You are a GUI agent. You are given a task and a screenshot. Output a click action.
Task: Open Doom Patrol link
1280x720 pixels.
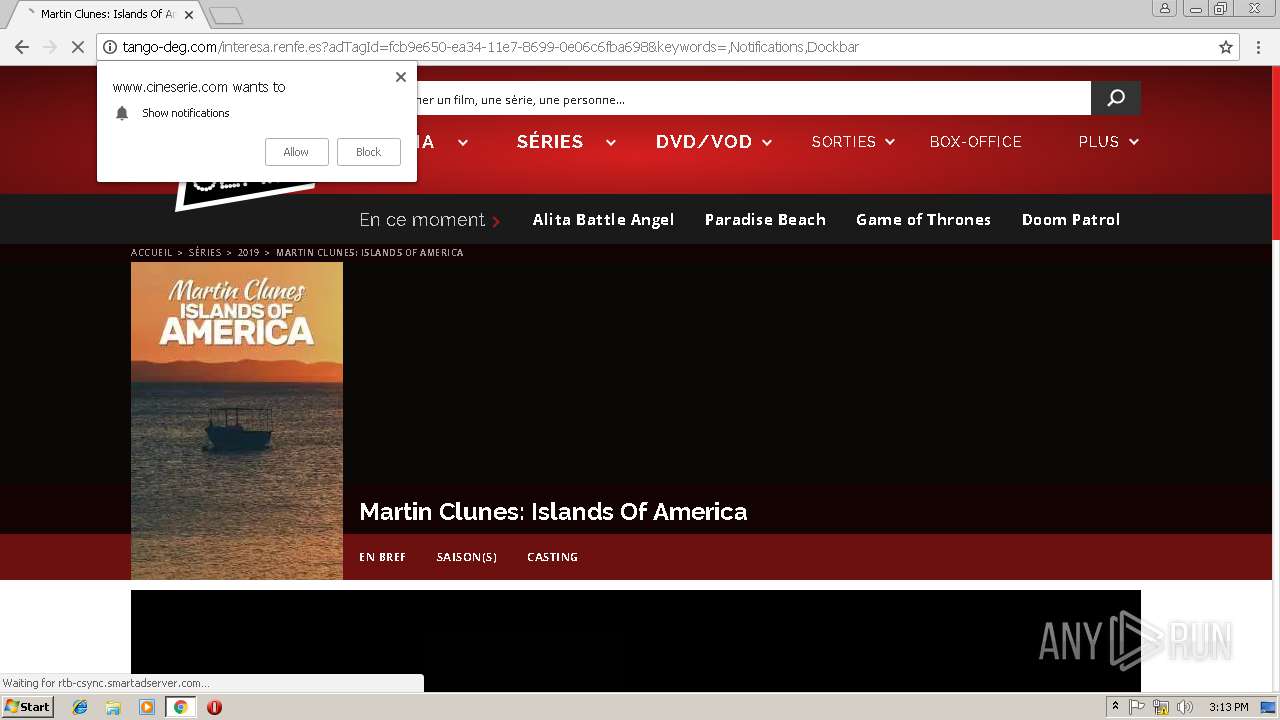(1071, 220)
